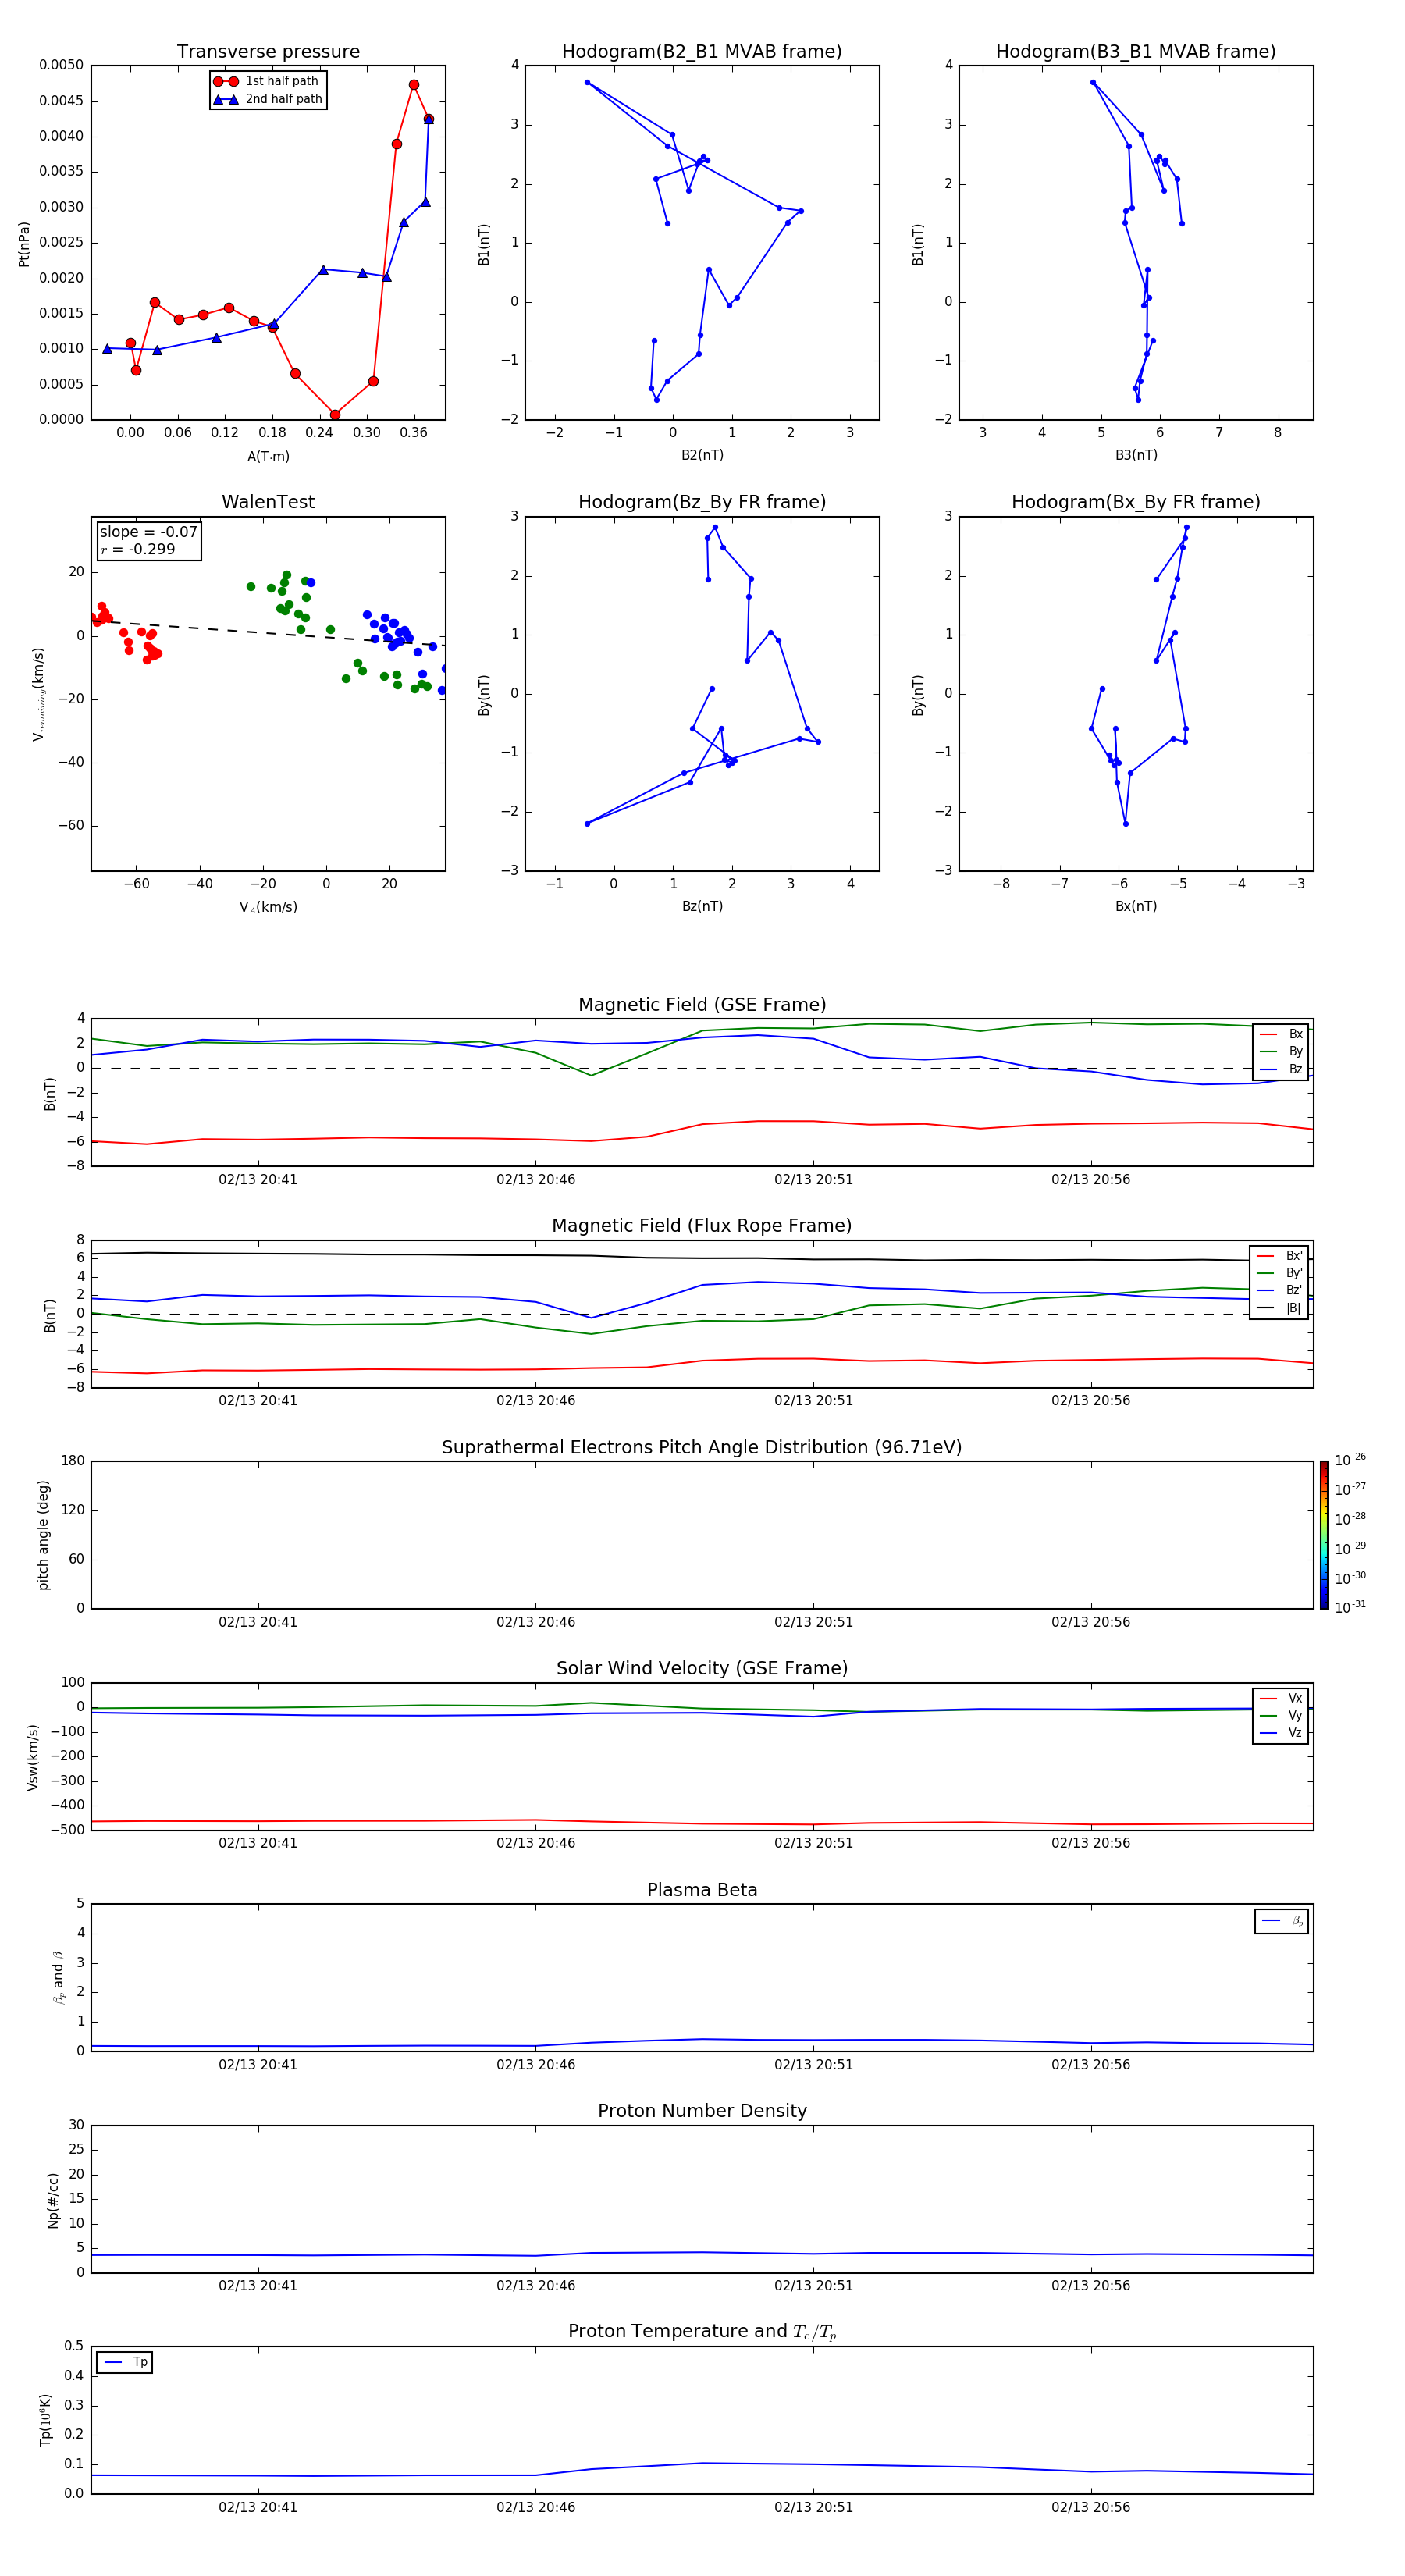Image resolution: width=1405 pixels, height=2576 pixels.
Task: Click the red peak marker in Transverse pressure plot
Action: (x=414, y=85)
